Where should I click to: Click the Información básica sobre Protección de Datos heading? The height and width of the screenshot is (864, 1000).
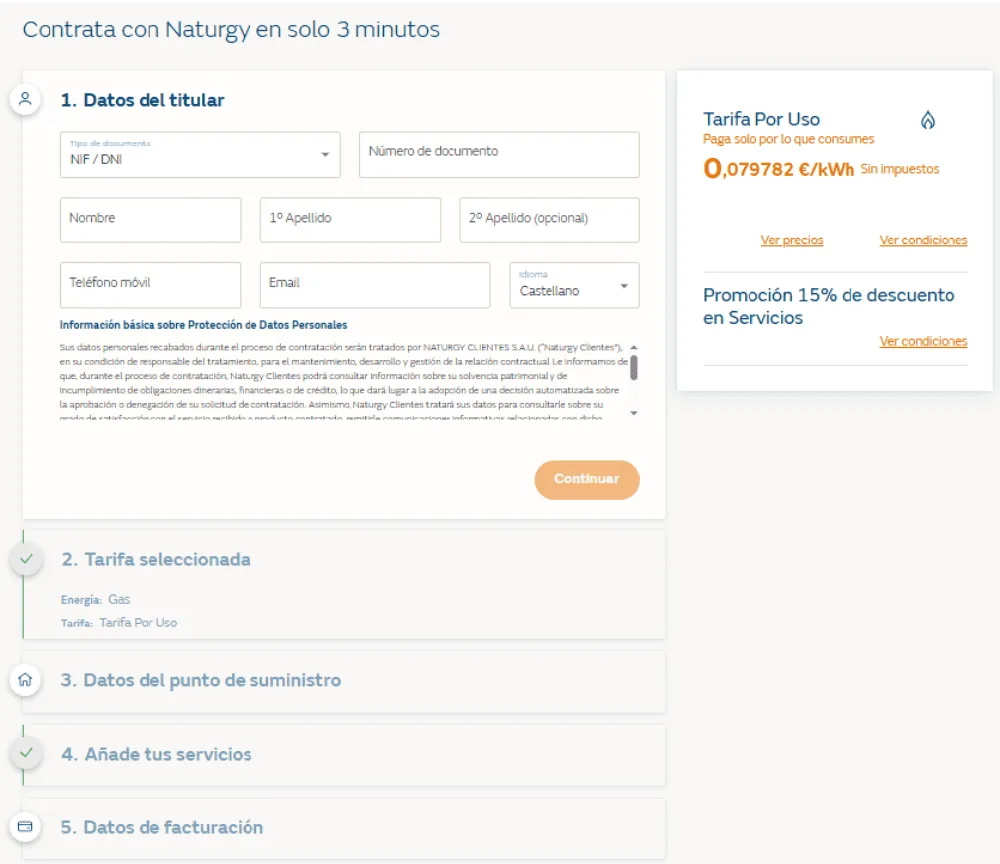pos(203,325)
